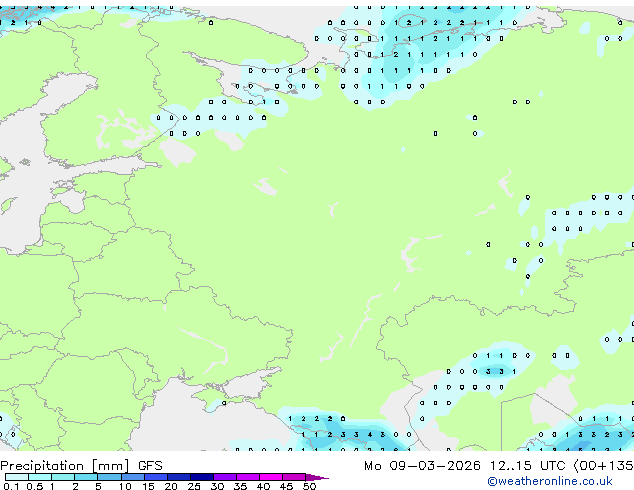Select the 20–25 mm dark blue swatch
The image size is (634, 490).
click(179, 477)
